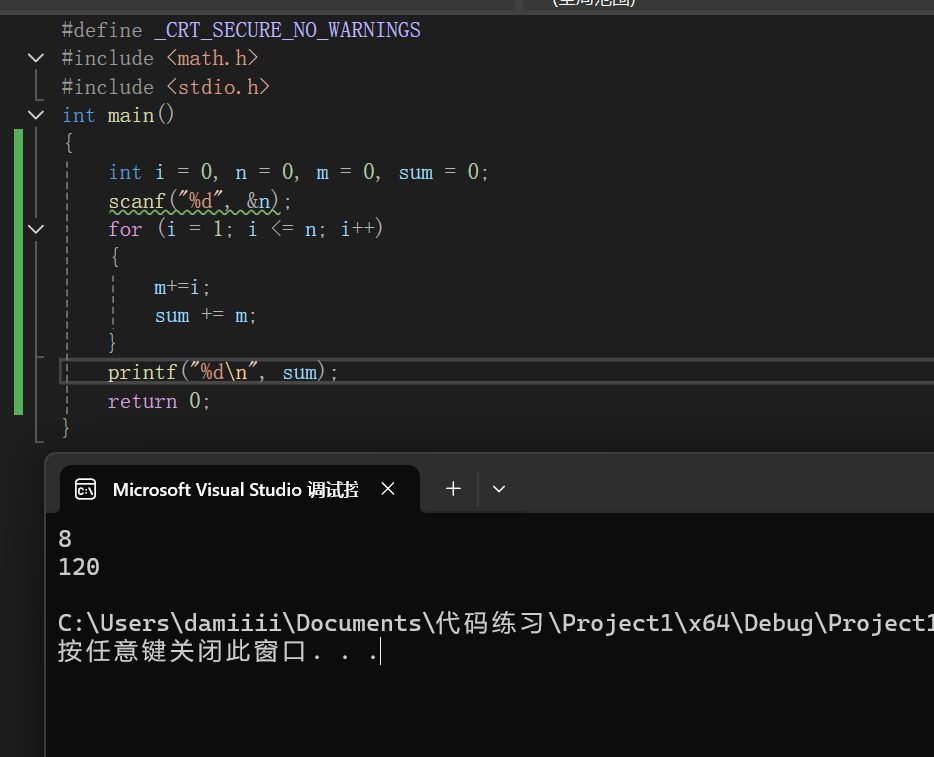Collapse the main() function fold chevron
The height and width of the screenshot is (757, 934).
pyautogui.click(x=36, y=115)
